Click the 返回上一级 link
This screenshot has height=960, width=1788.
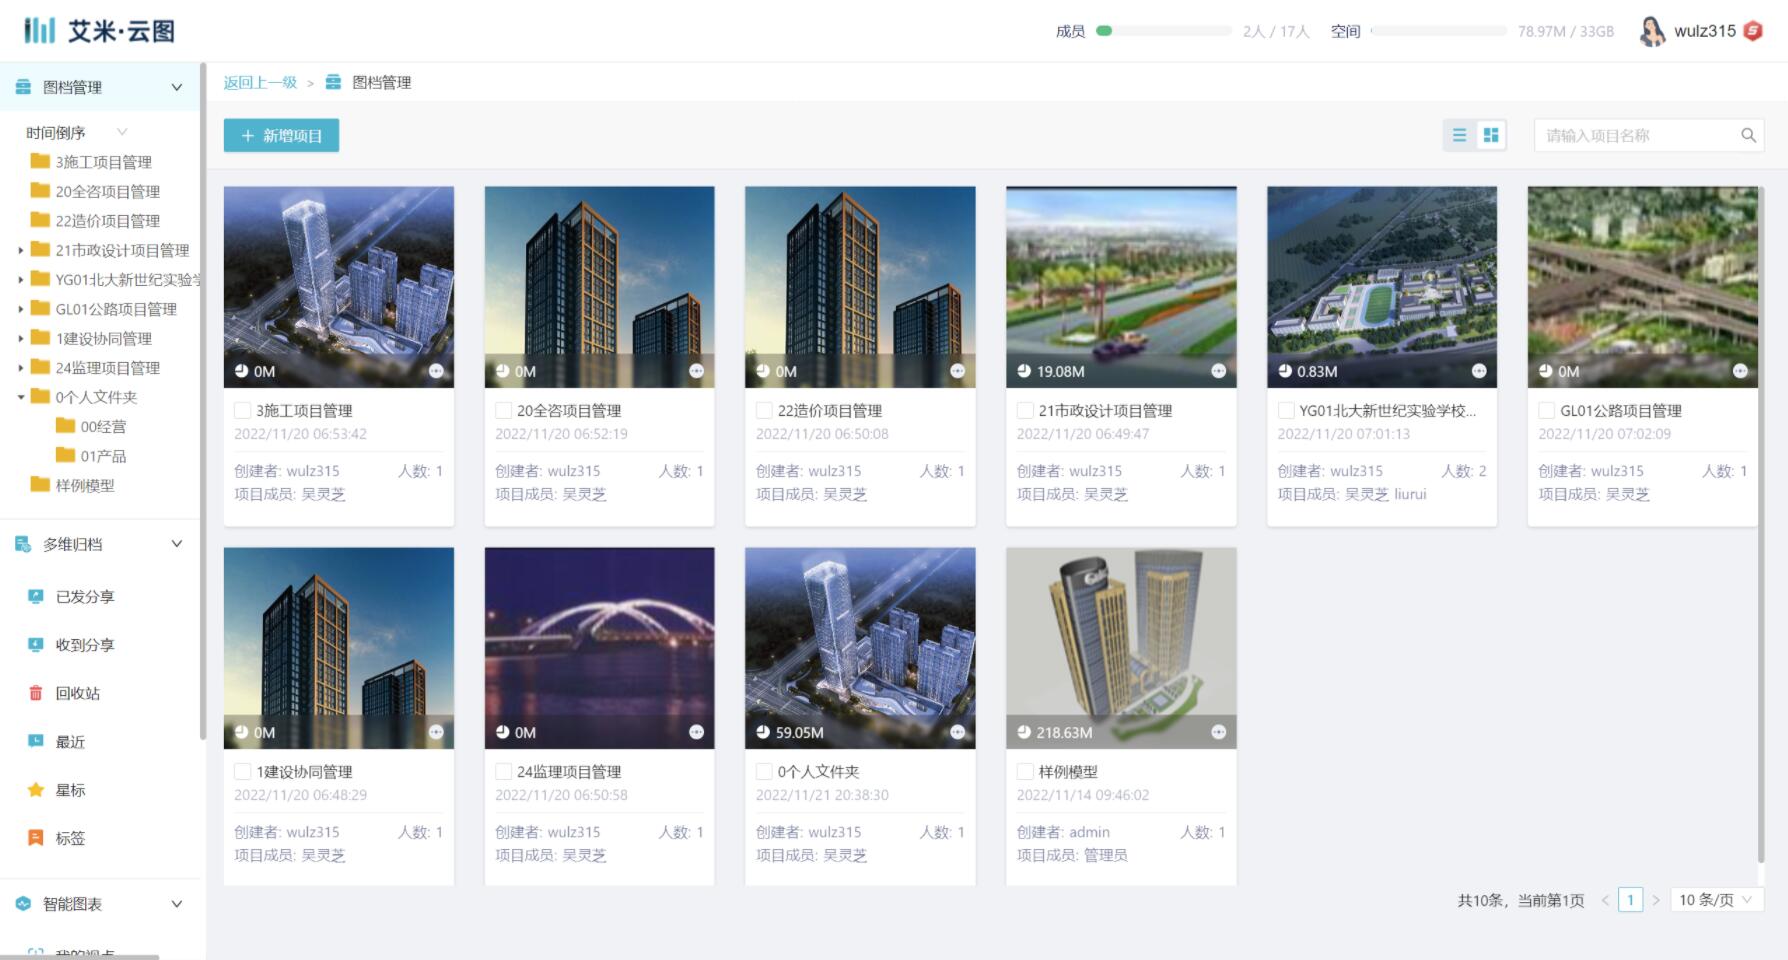pyautogui.click(x=260, y=82)
